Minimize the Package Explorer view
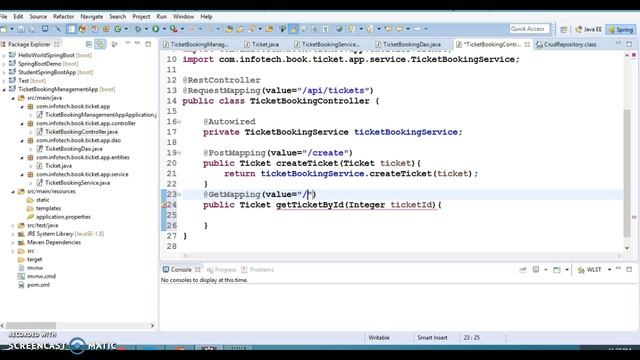 [x=138, y=44]
